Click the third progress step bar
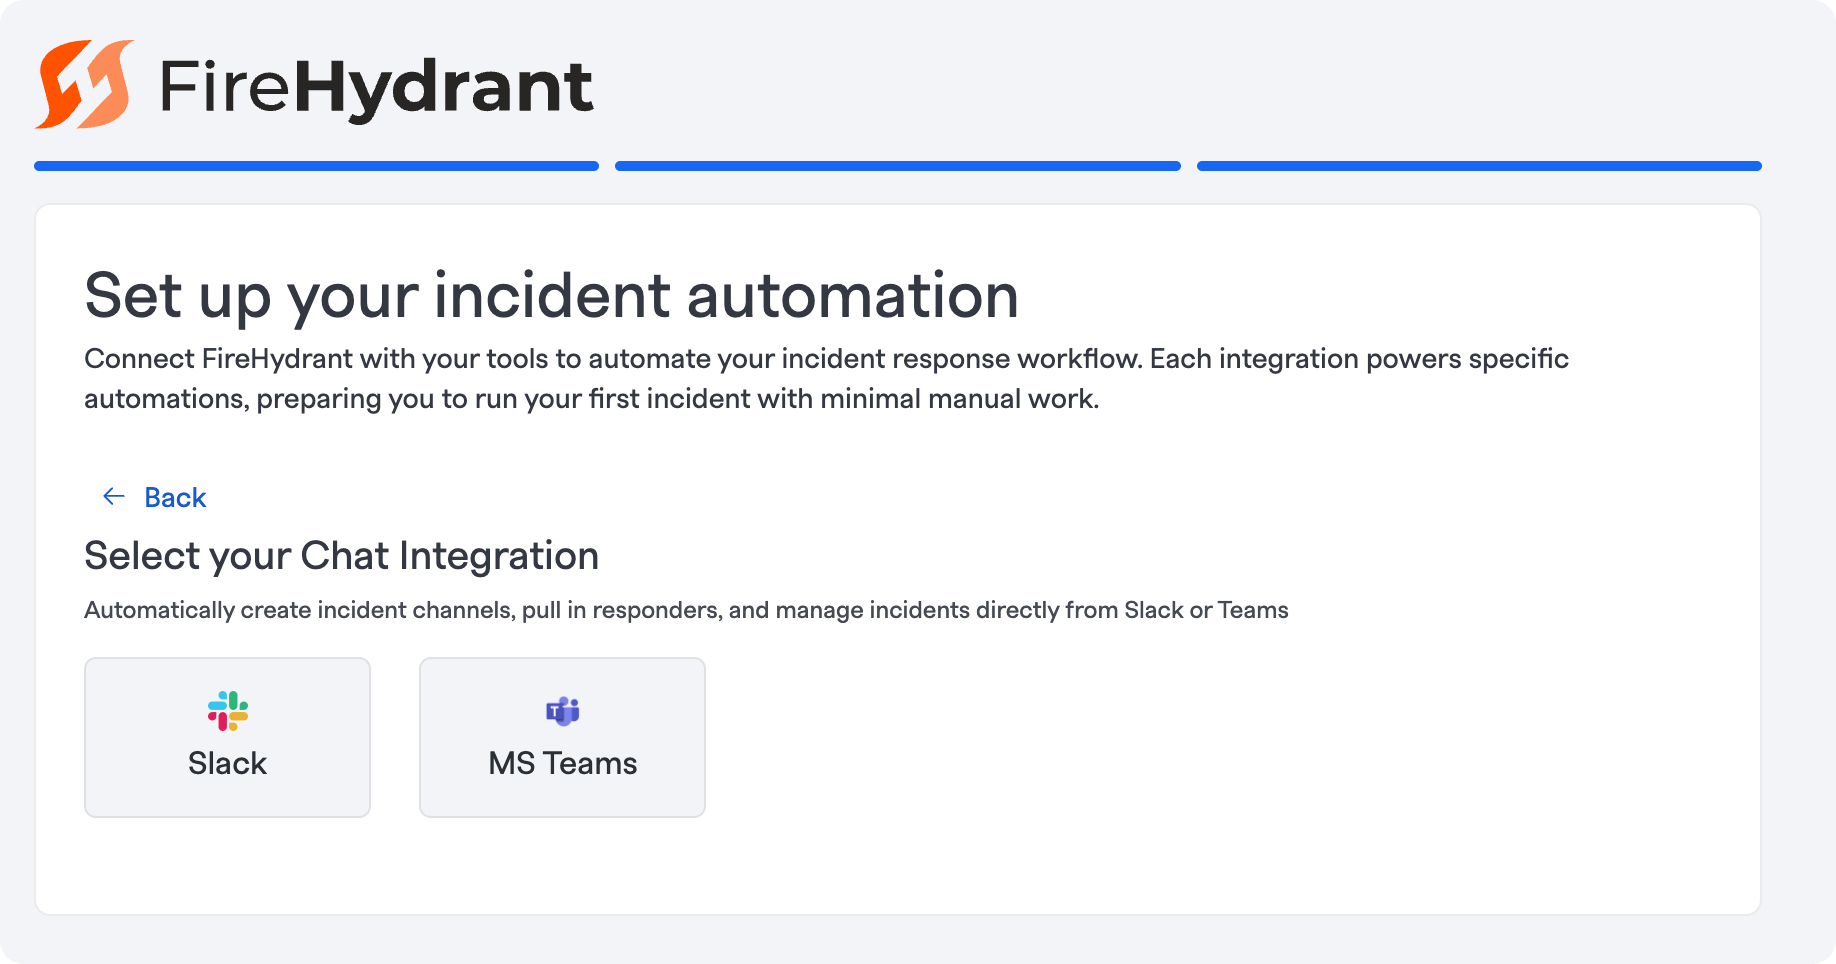This screenshot has width=1836, height=964. (1479, 166)
